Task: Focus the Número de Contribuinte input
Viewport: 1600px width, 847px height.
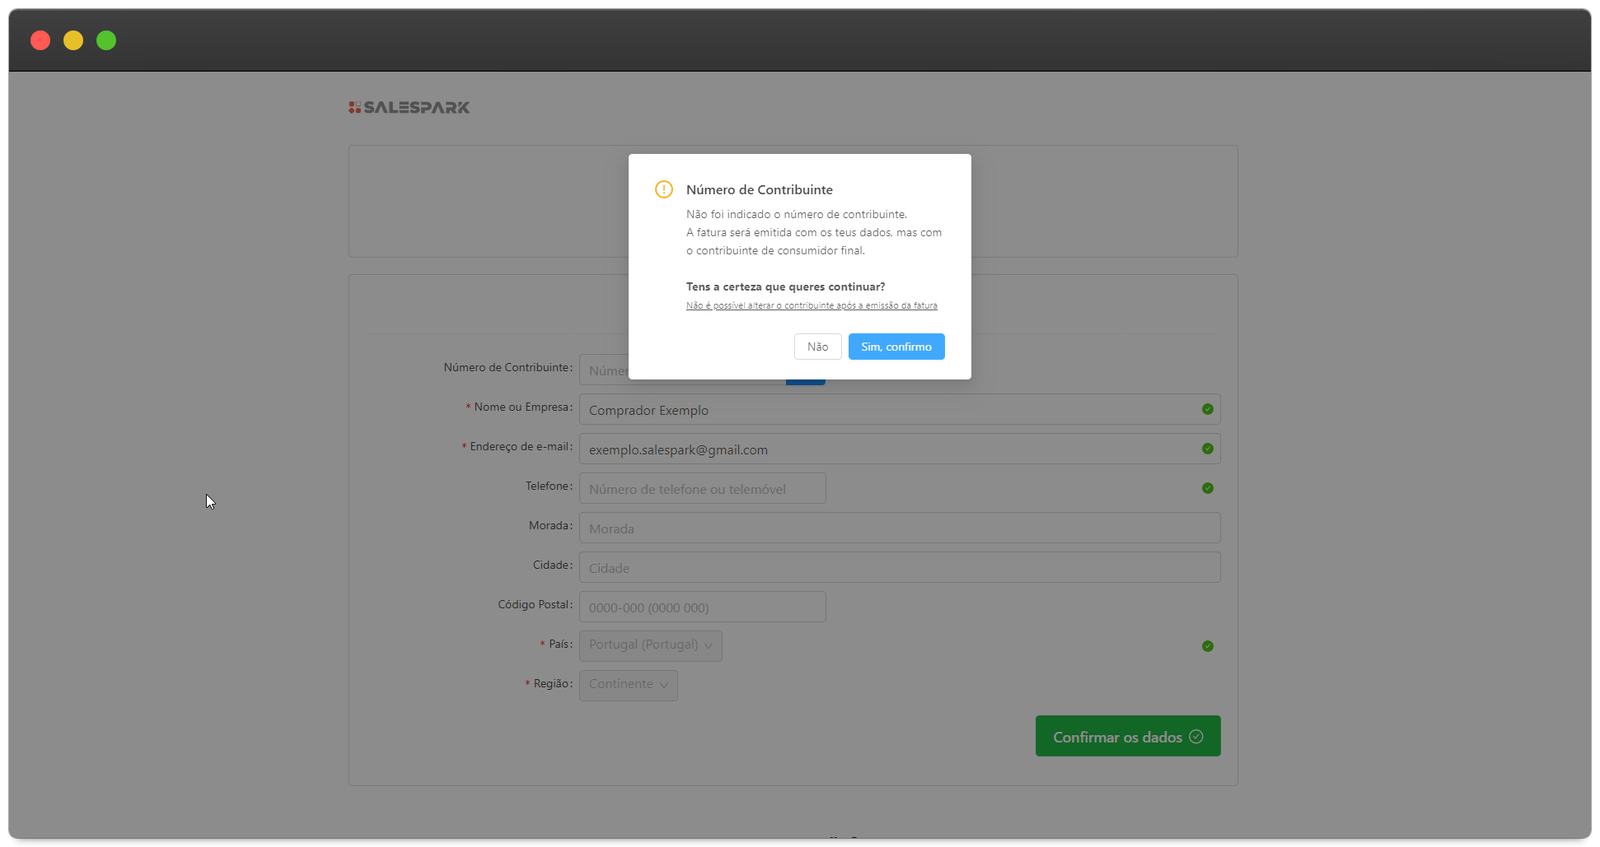Action: (x=603, y=371)
